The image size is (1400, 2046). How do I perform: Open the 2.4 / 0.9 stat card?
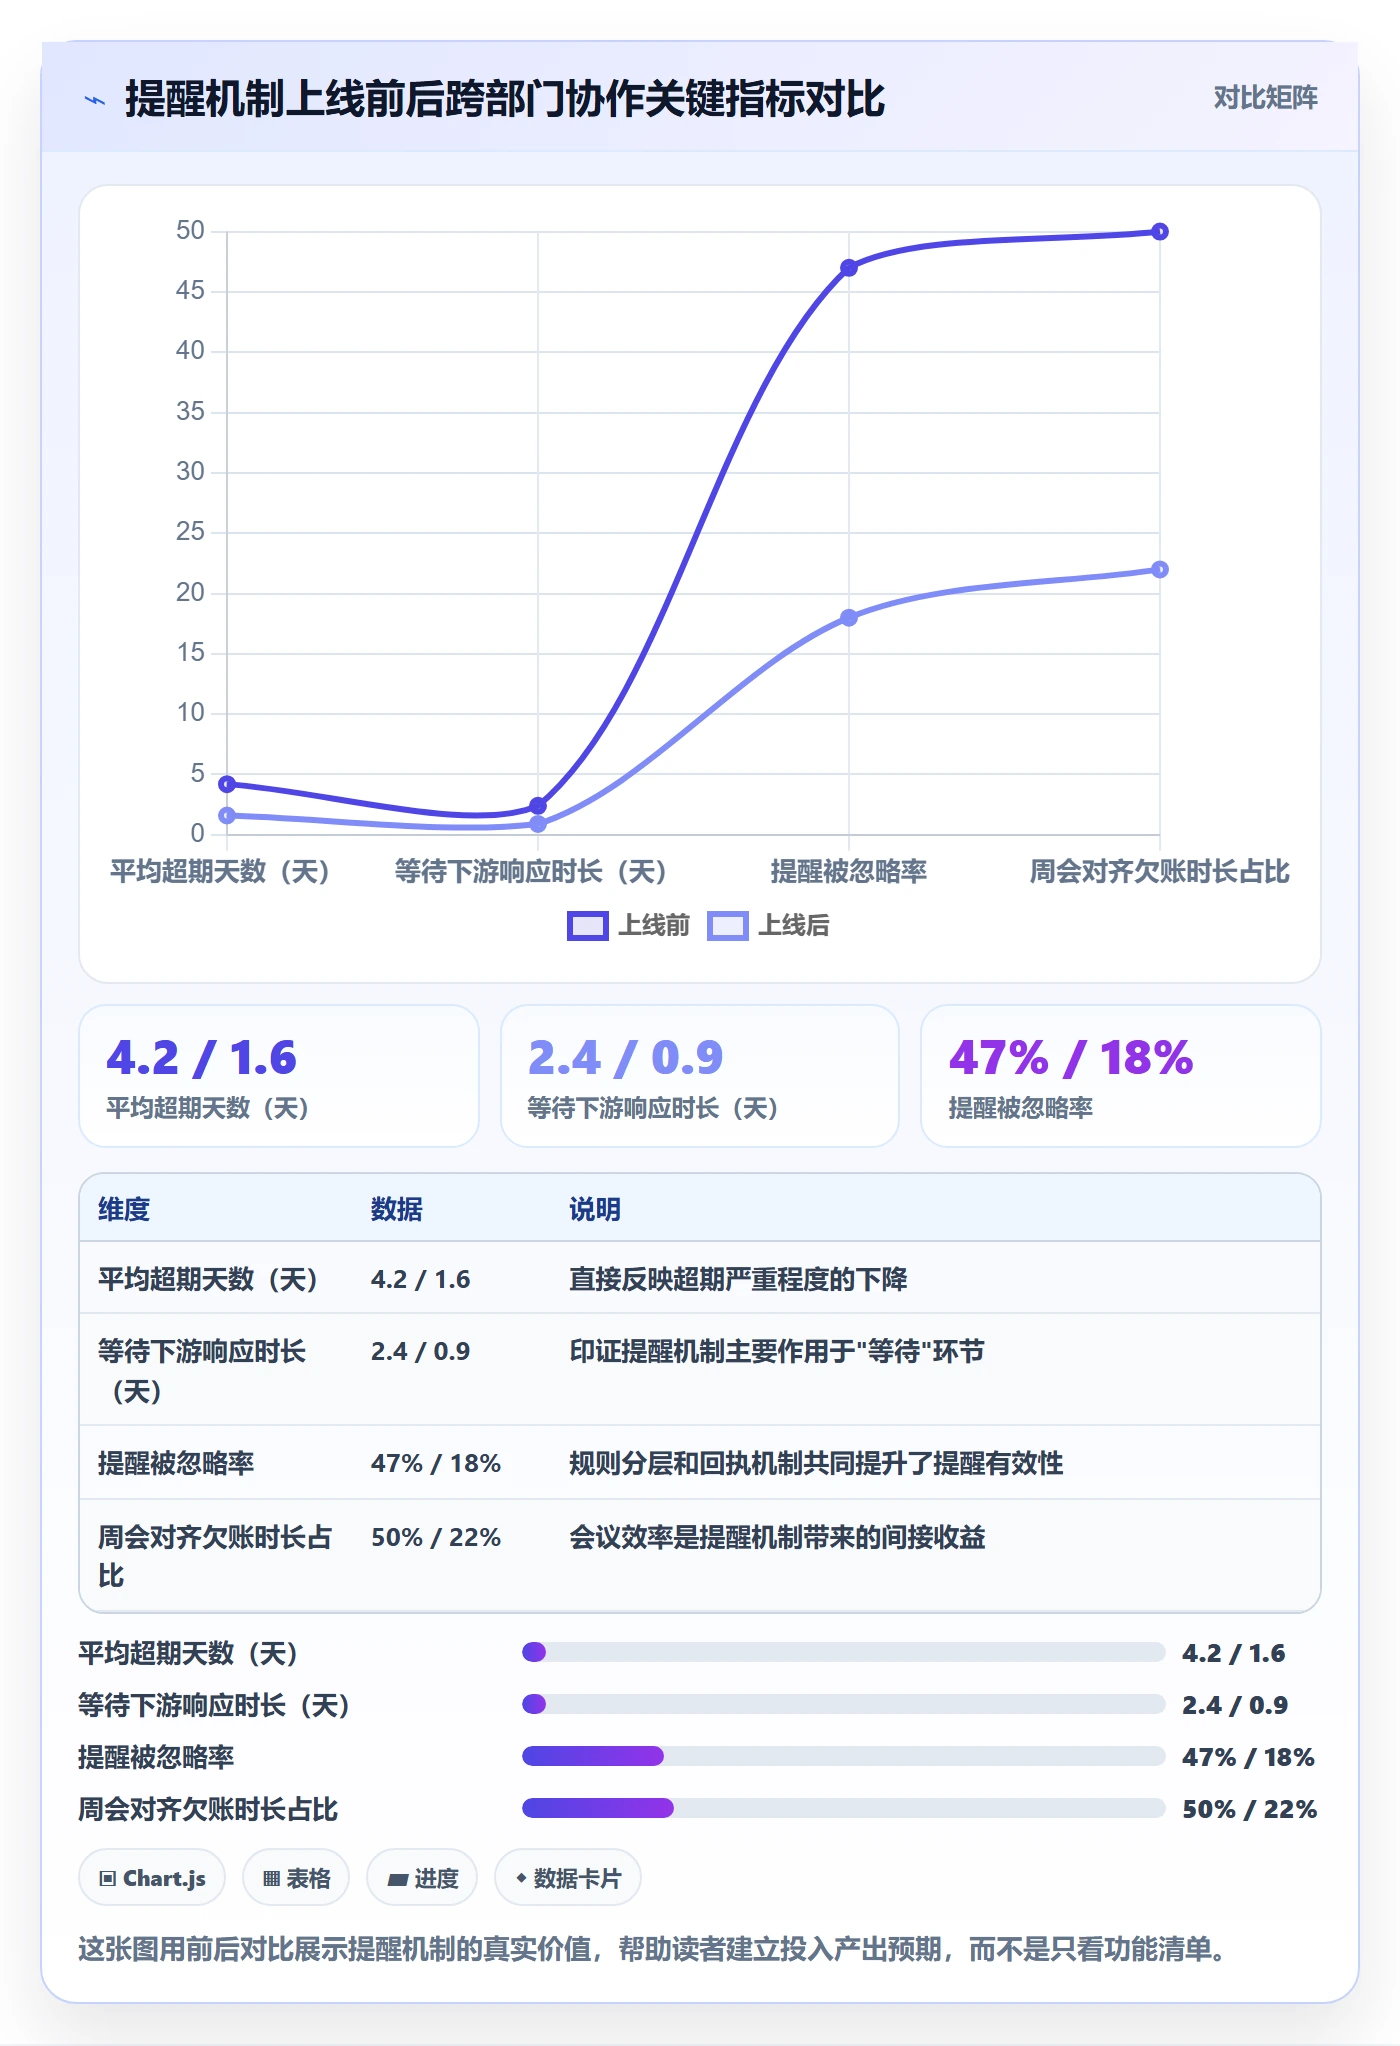tap(700, 1076)
